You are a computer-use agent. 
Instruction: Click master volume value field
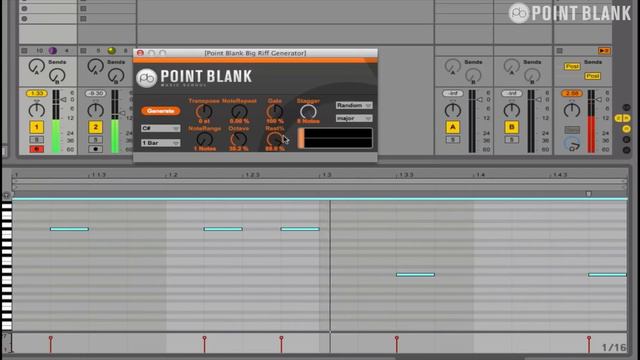[572, 93]
